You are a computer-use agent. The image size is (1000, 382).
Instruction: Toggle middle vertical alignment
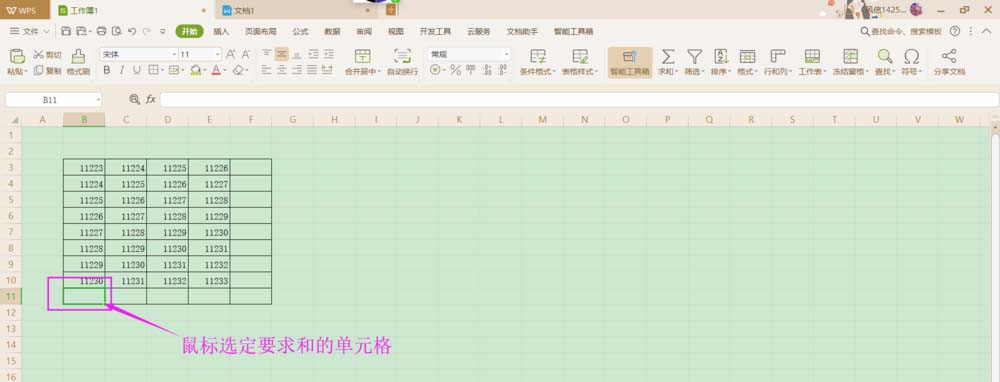(x=282, y=55)
